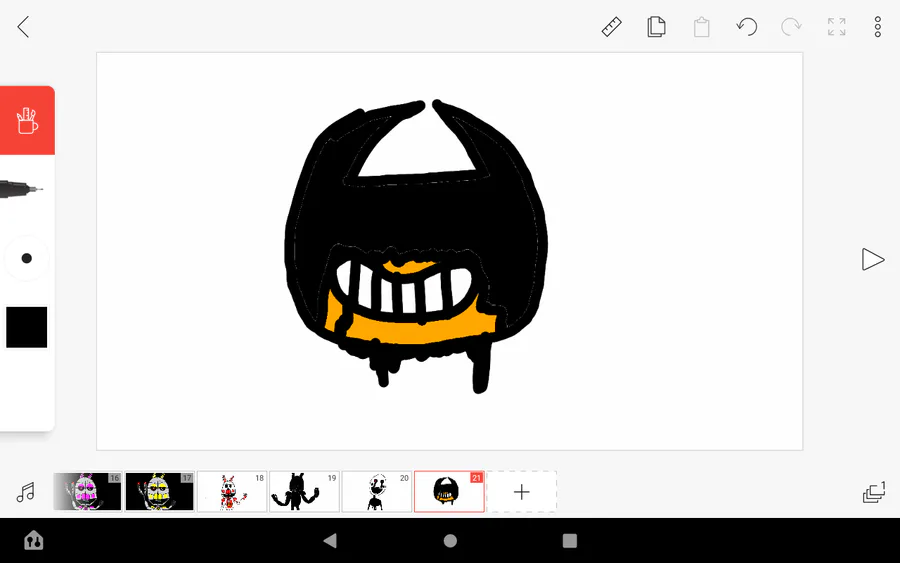Image resolution: width=900 pixels, height=563 pixels.
Task: Select the pen brush tool
Action: pos(21,189)
